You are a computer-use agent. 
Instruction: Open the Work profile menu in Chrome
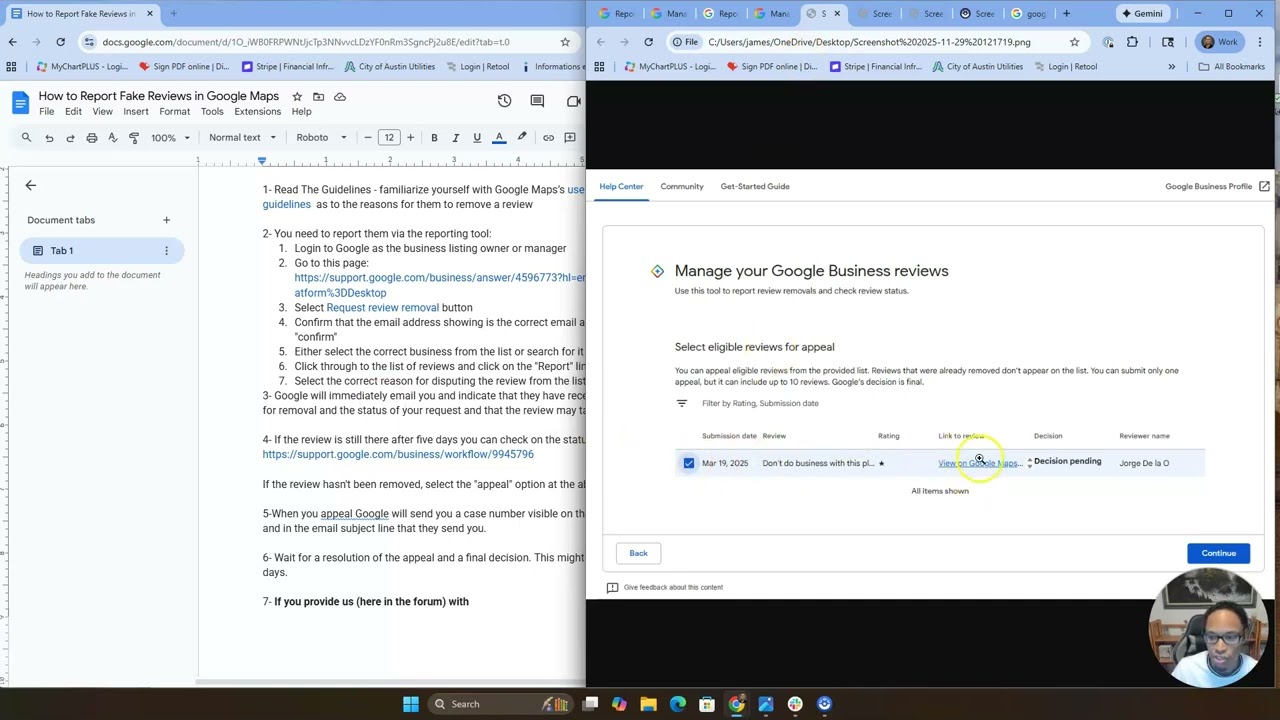pyautogui.click(x=1219, y=42)
